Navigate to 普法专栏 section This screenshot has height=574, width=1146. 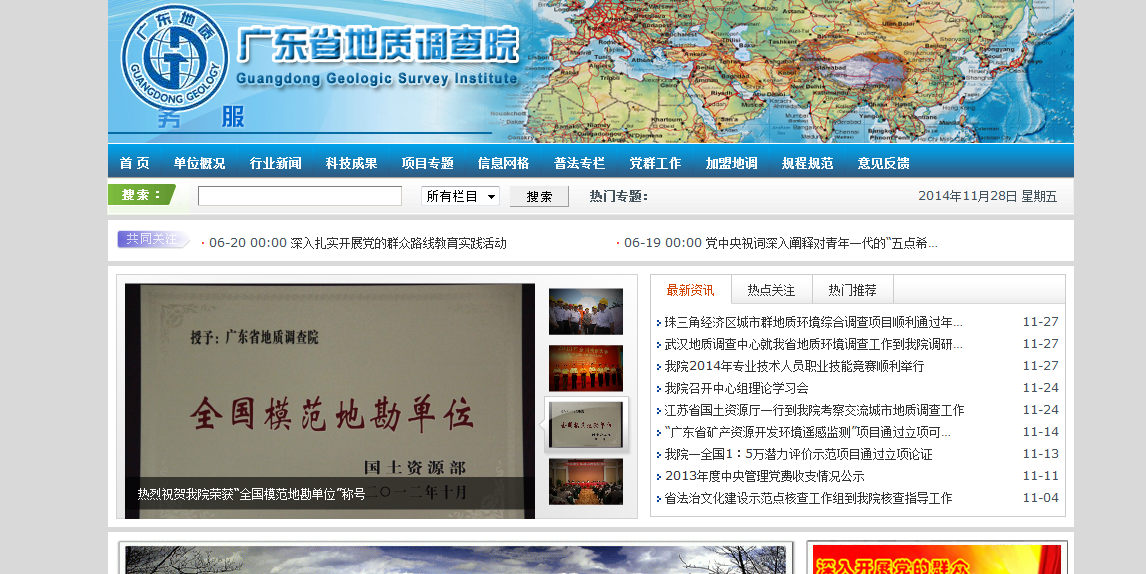point(580,163)
